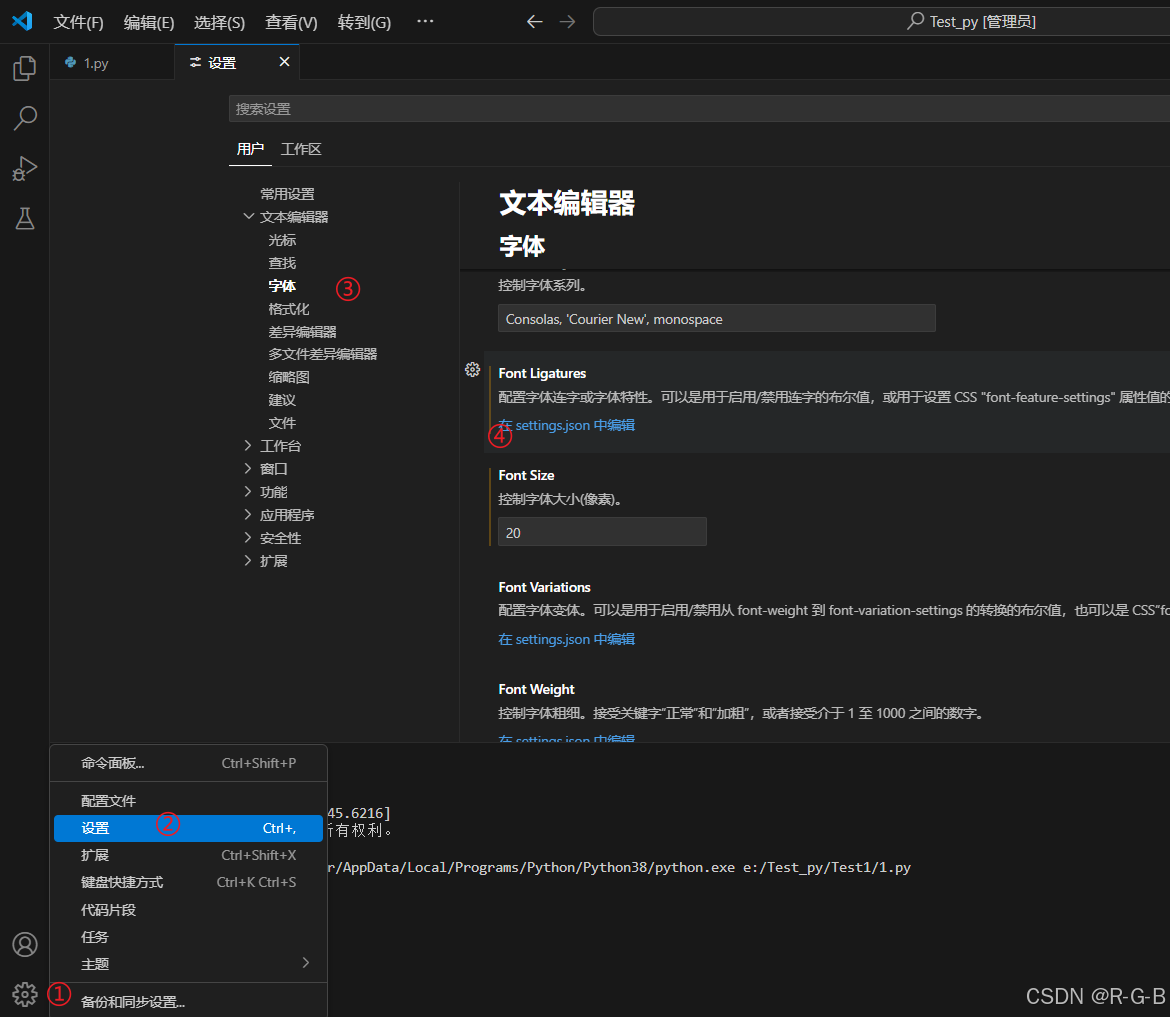The image size is (1170, 1017).
Task: Click the Font Size input showing 20
Action: (x=602, y=532)
